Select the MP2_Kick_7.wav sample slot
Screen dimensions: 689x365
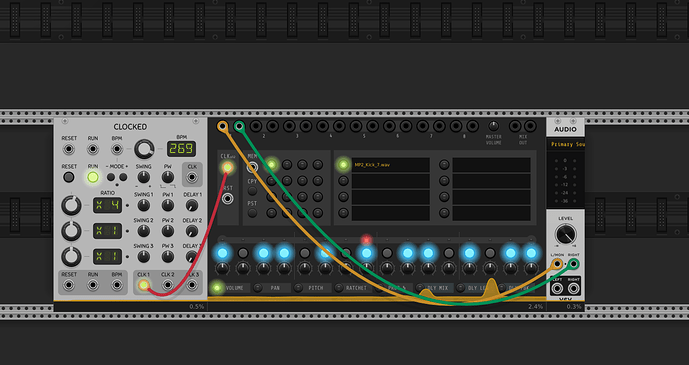[x=390, y=165]
